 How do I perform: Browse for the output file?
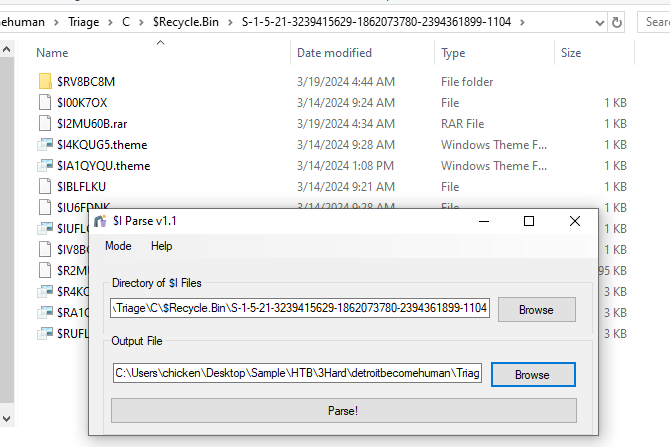pos(532,375)
